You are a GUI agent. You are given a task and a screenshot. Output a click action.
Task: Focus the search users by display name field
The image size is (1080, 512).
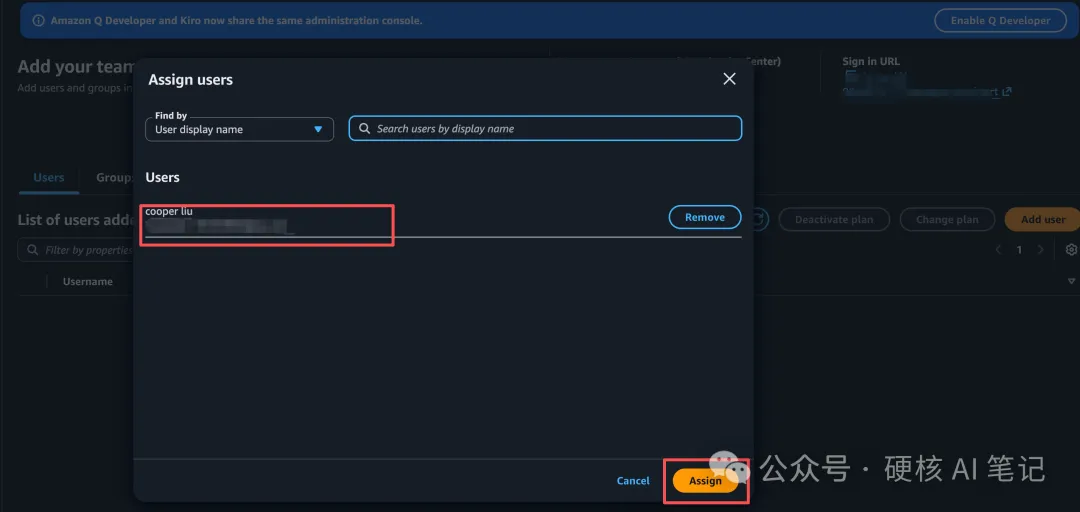pyautogui.click(x=555, y=129)
